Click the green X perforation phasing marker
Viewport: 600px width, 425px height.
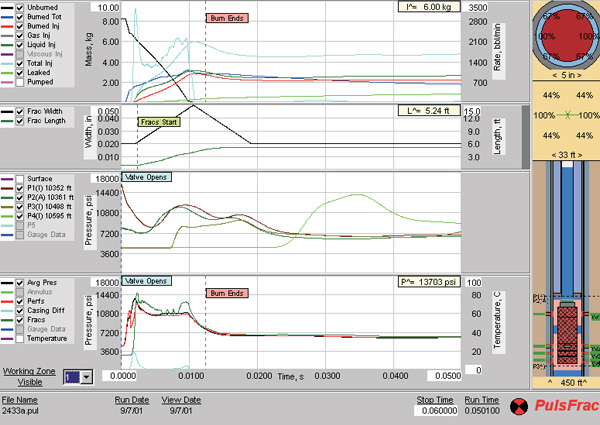pos(566,117)
